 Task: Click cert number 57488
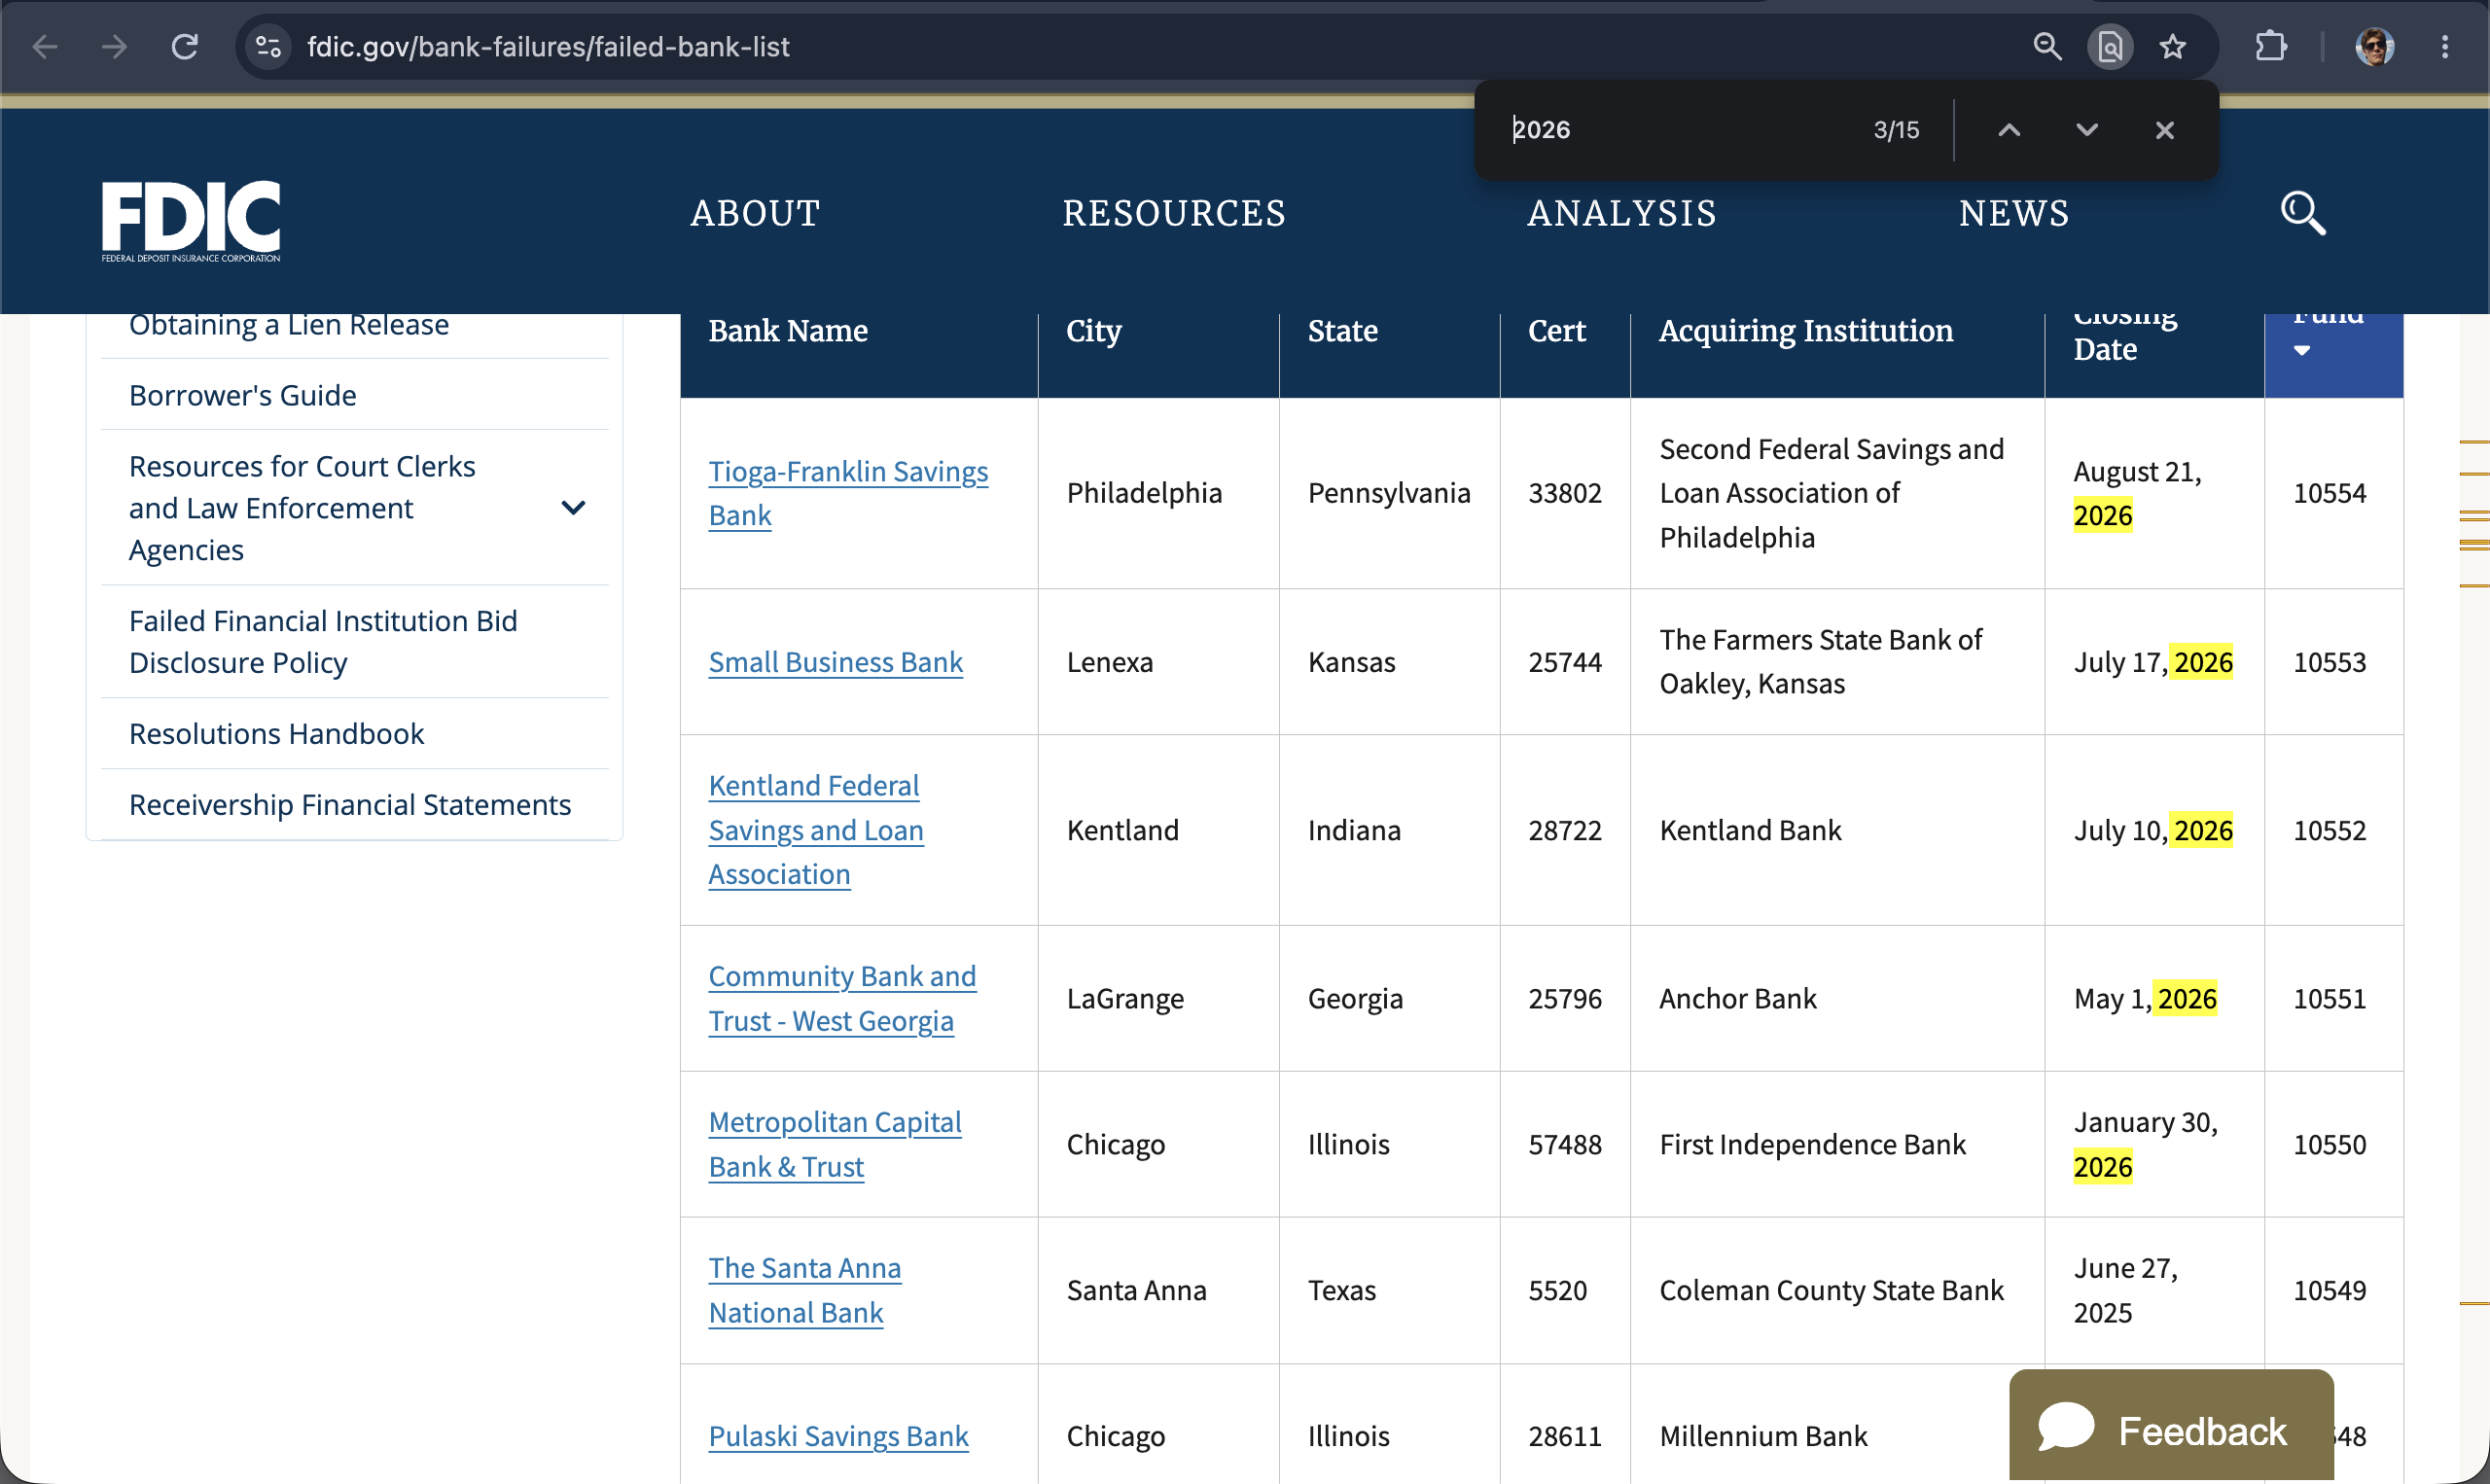click(1565, 1144)
